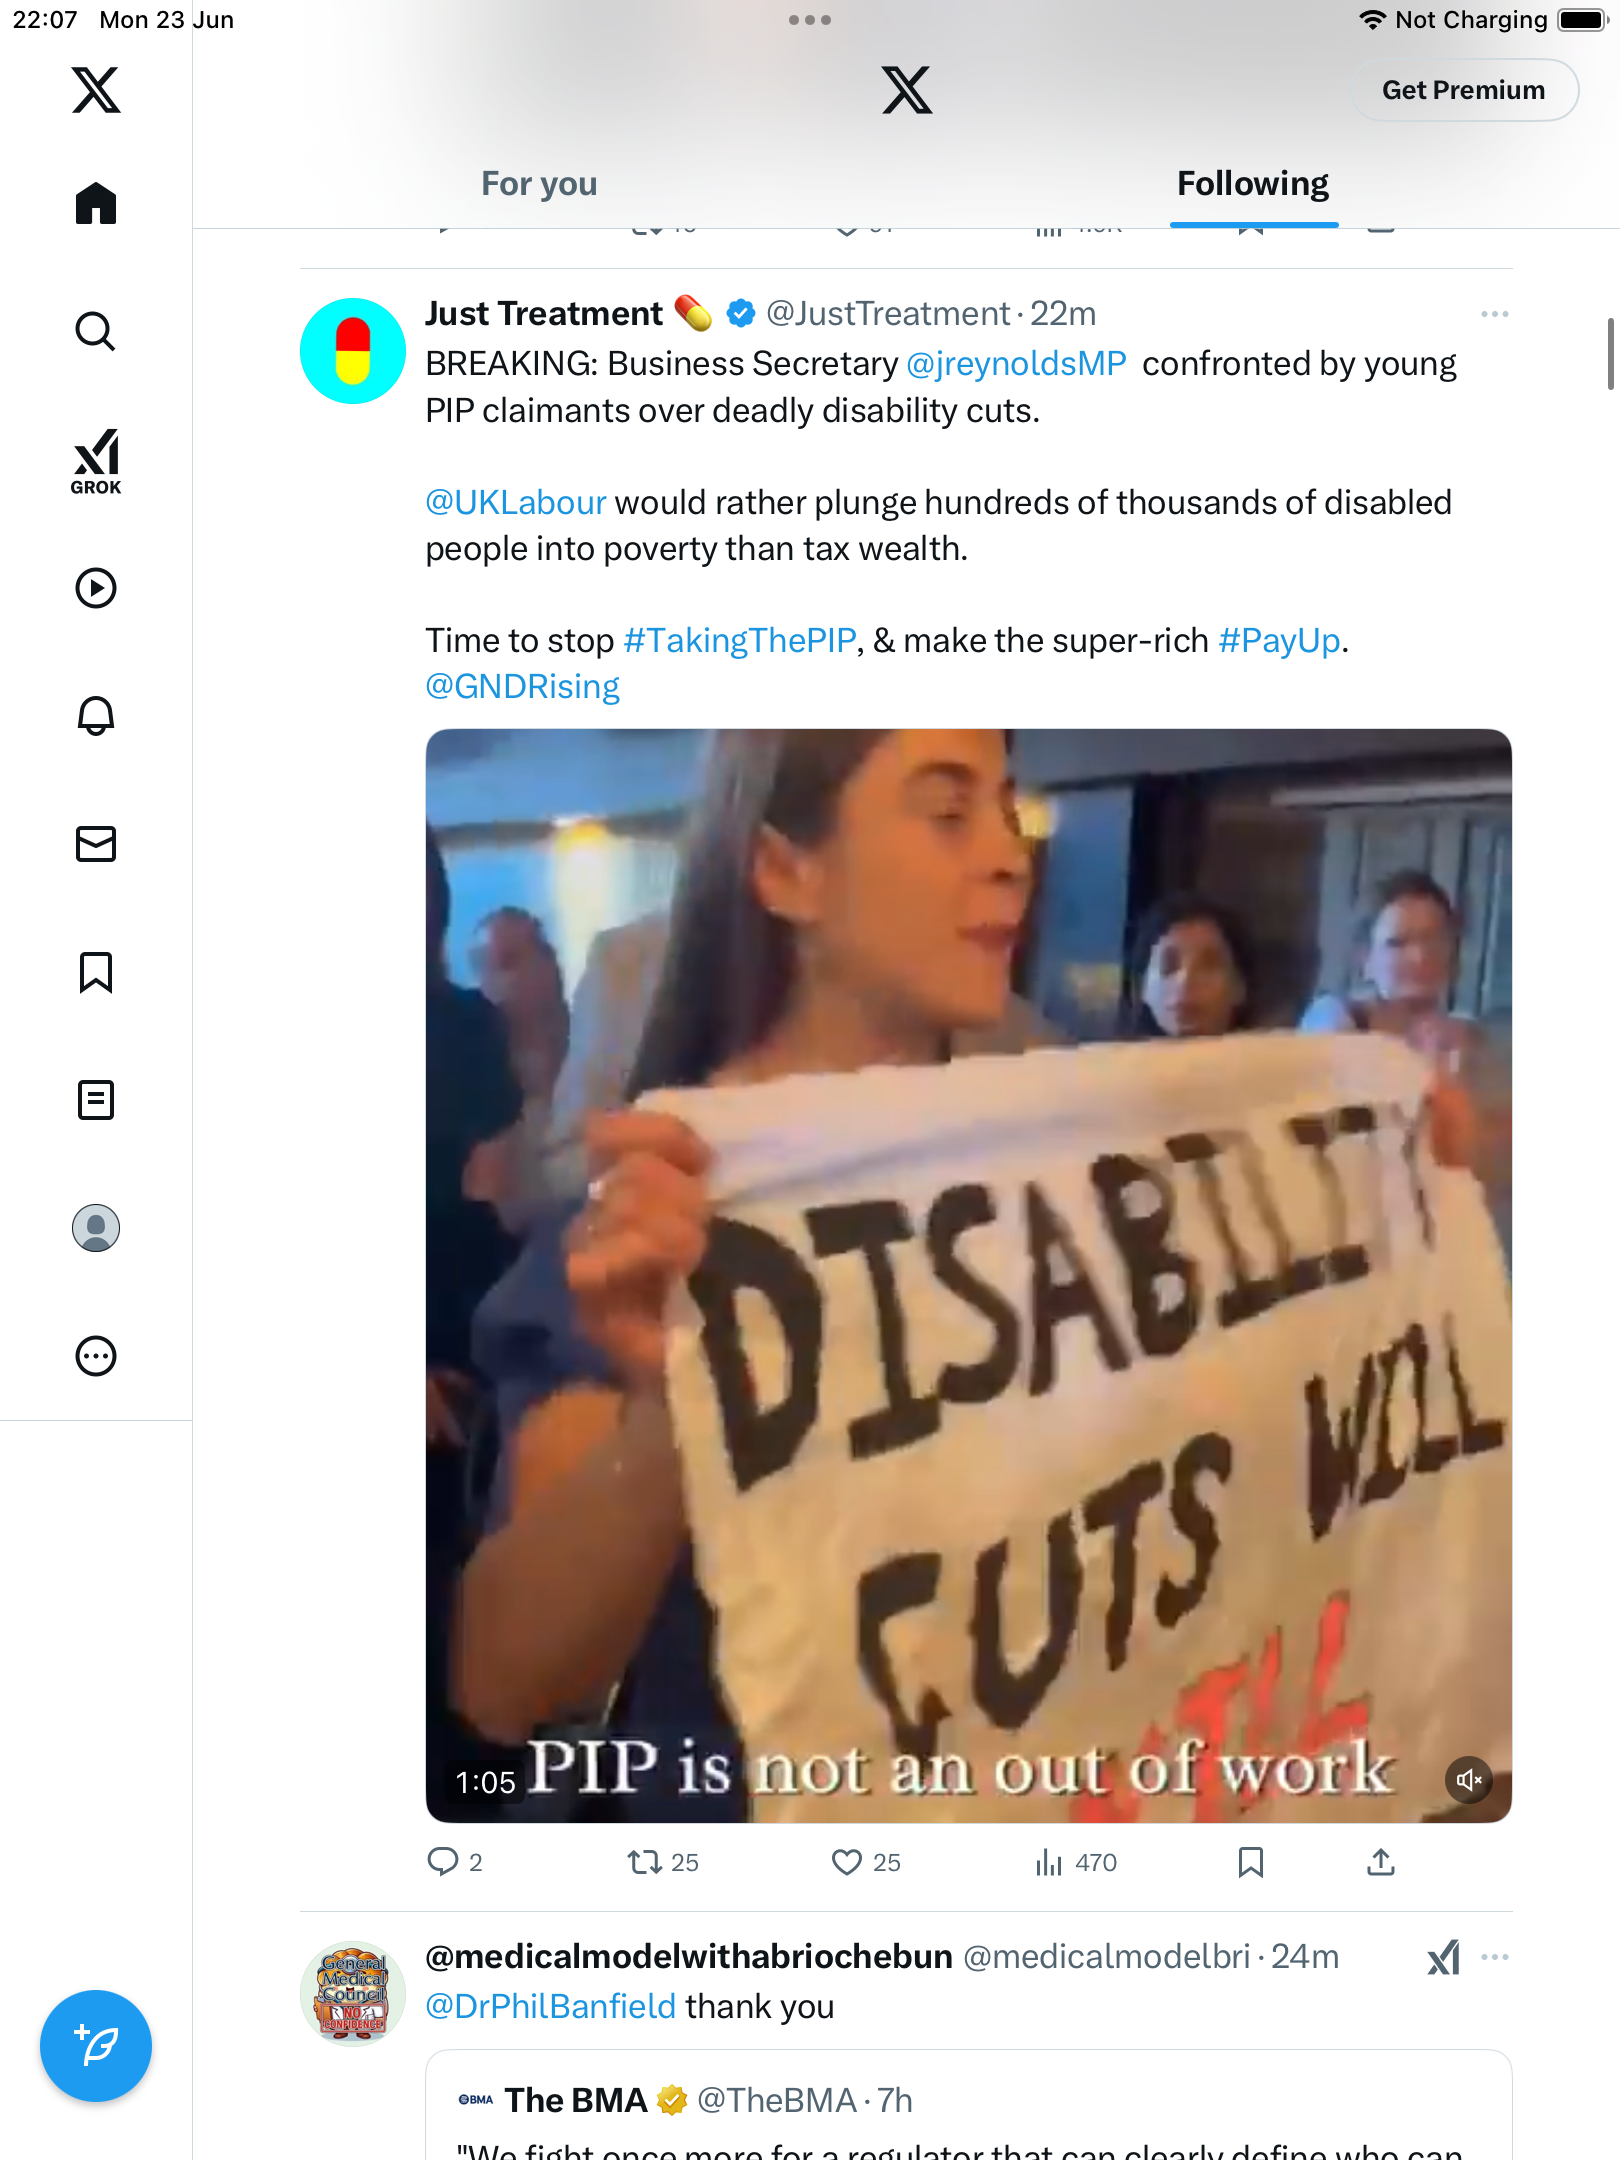
Task: Bookmark the Just Treatment post
Action: coord(1251,1862)
